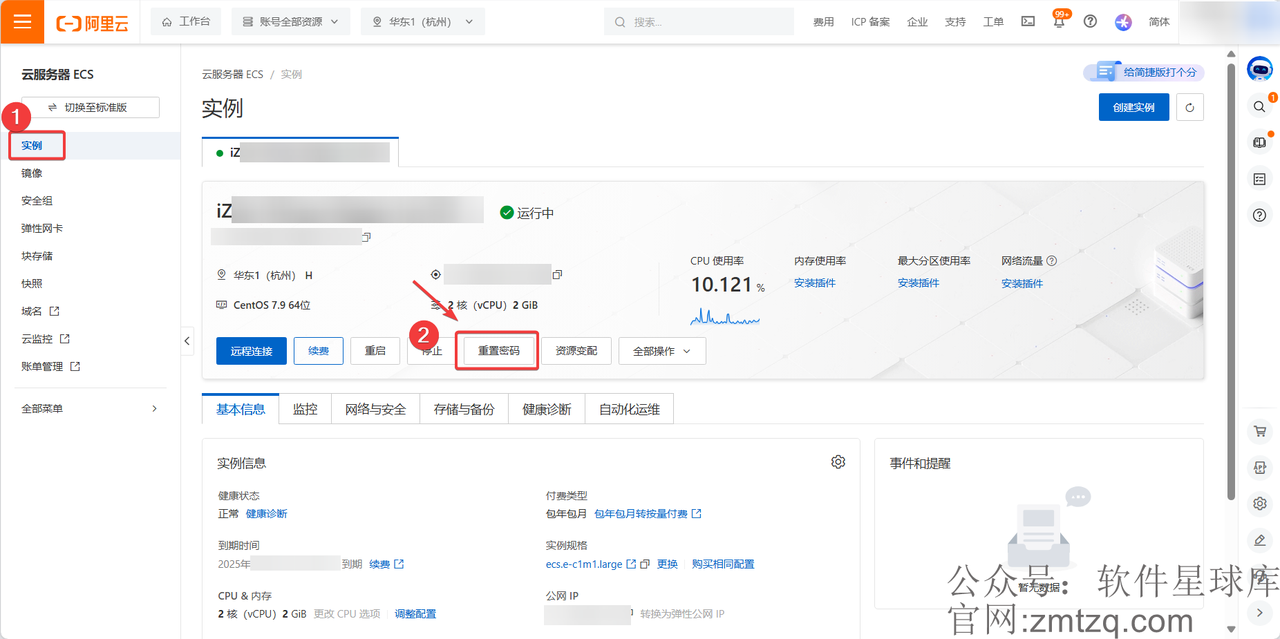1280x639 pixels.
Task: Open 费用 top menu
Action: (823, 22)
